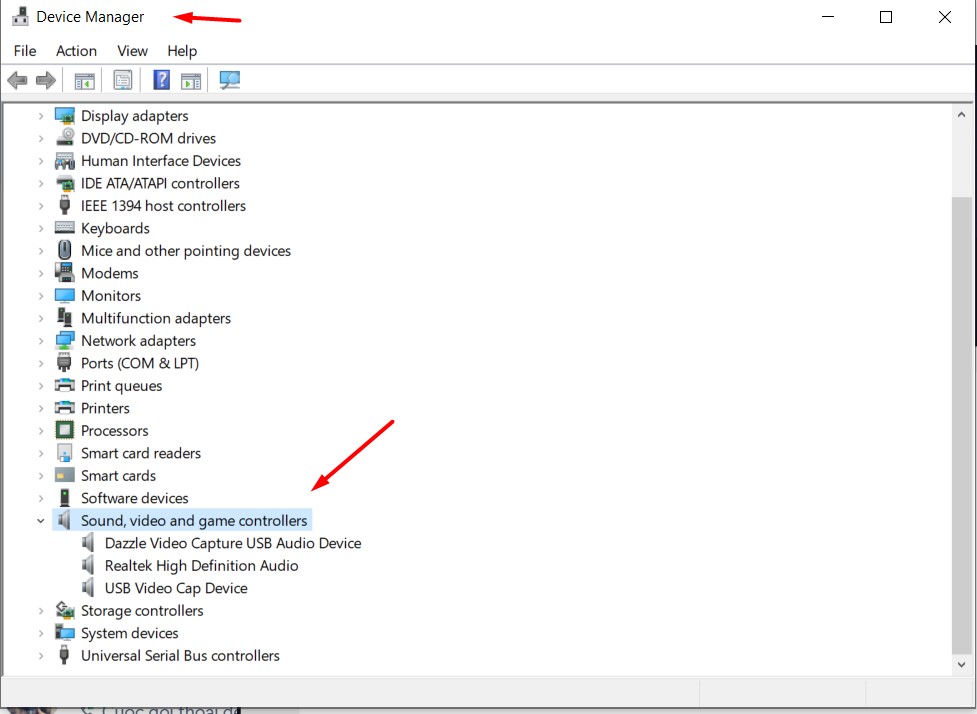The image size is (977, 714).
Task: Expand the DVD/CD-ROM drives node
Action: [x=41, y=138]
